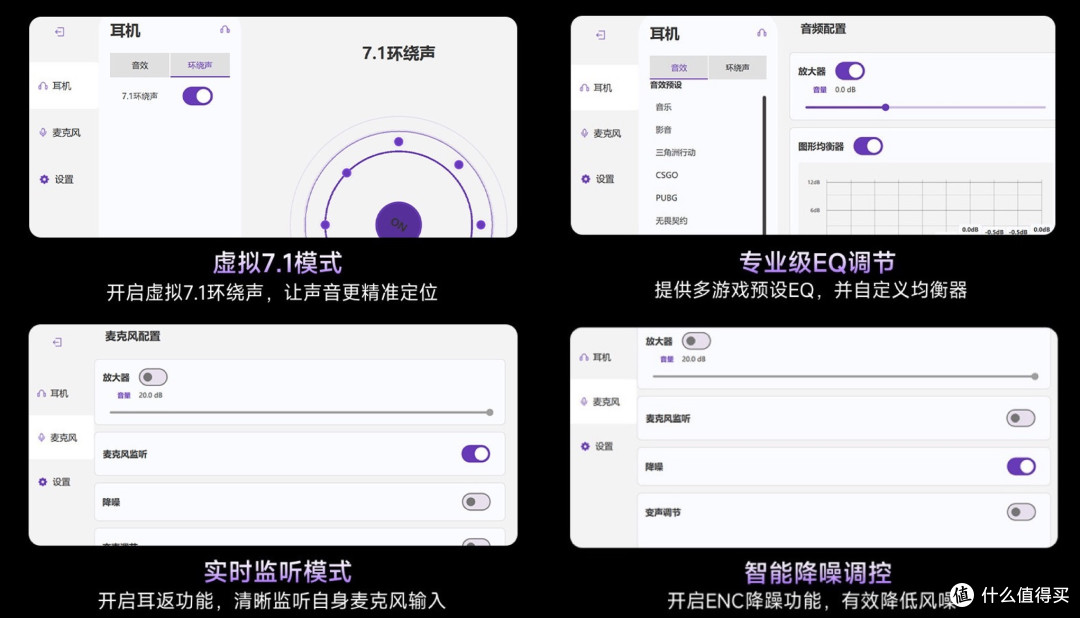Click headphone icon beside 耳机 title in 虚拟7.1模式 panel
The image size is (1080, 618).
pos(225,30)
